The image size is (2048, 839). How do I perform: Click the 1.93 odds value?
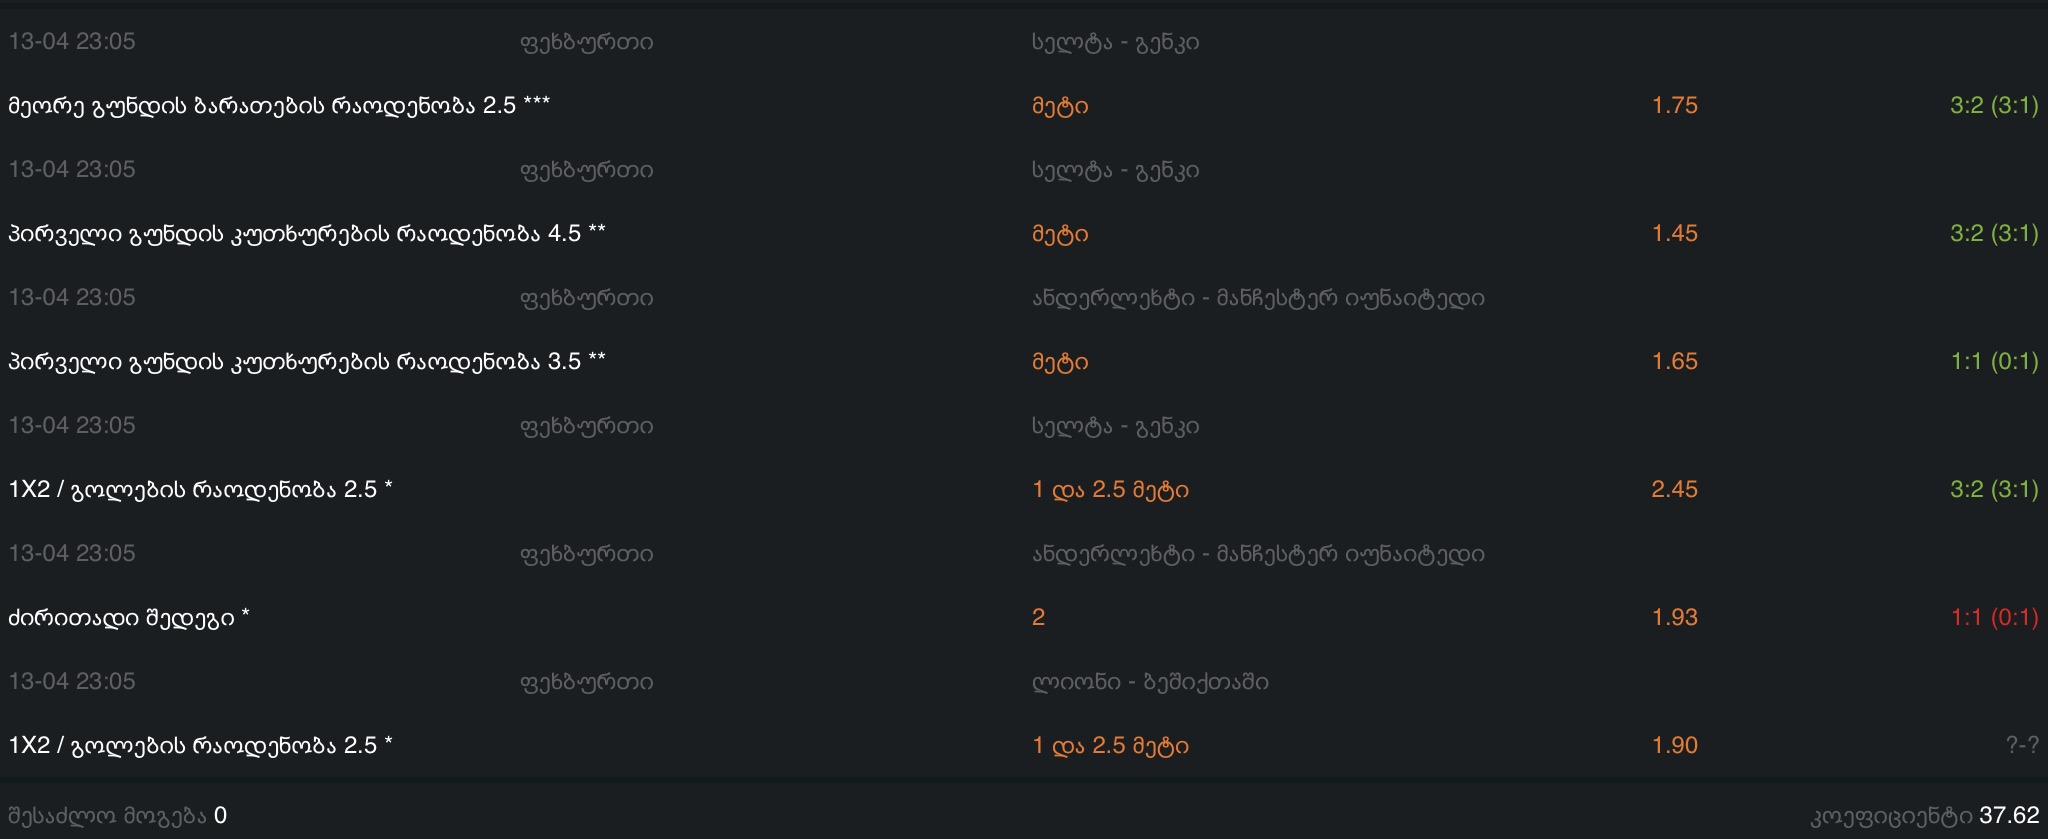click(x=1674, y=618)
